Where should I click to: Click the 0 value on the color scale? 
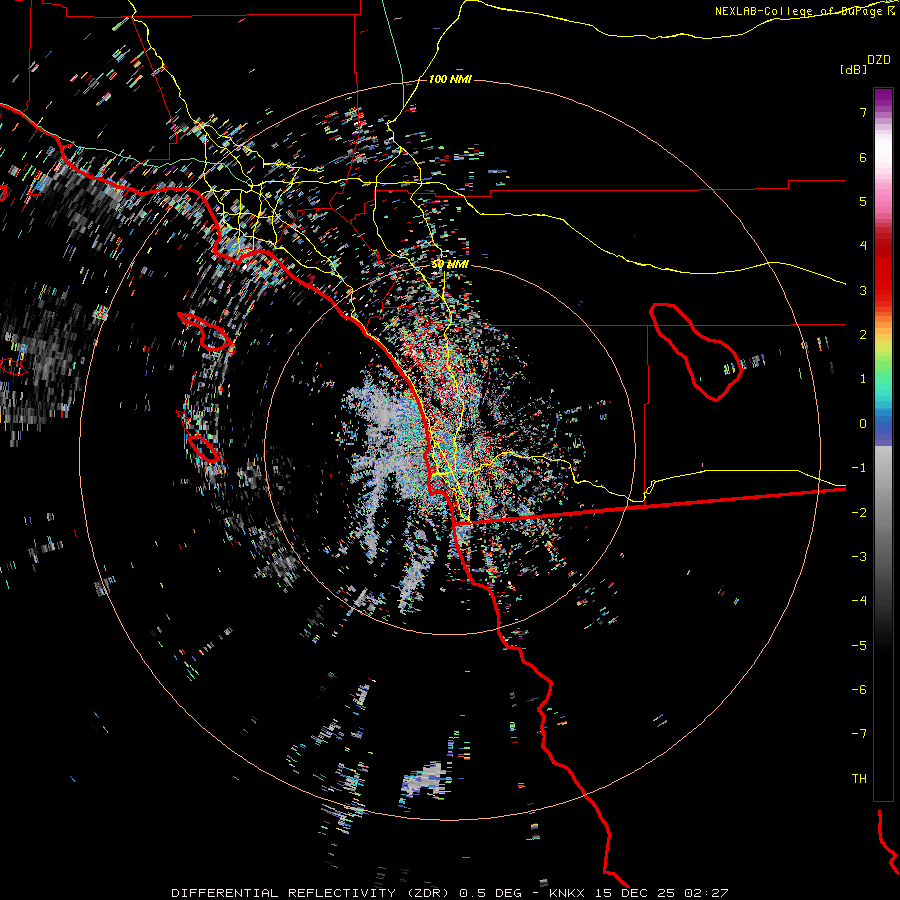tap(863, 424)
